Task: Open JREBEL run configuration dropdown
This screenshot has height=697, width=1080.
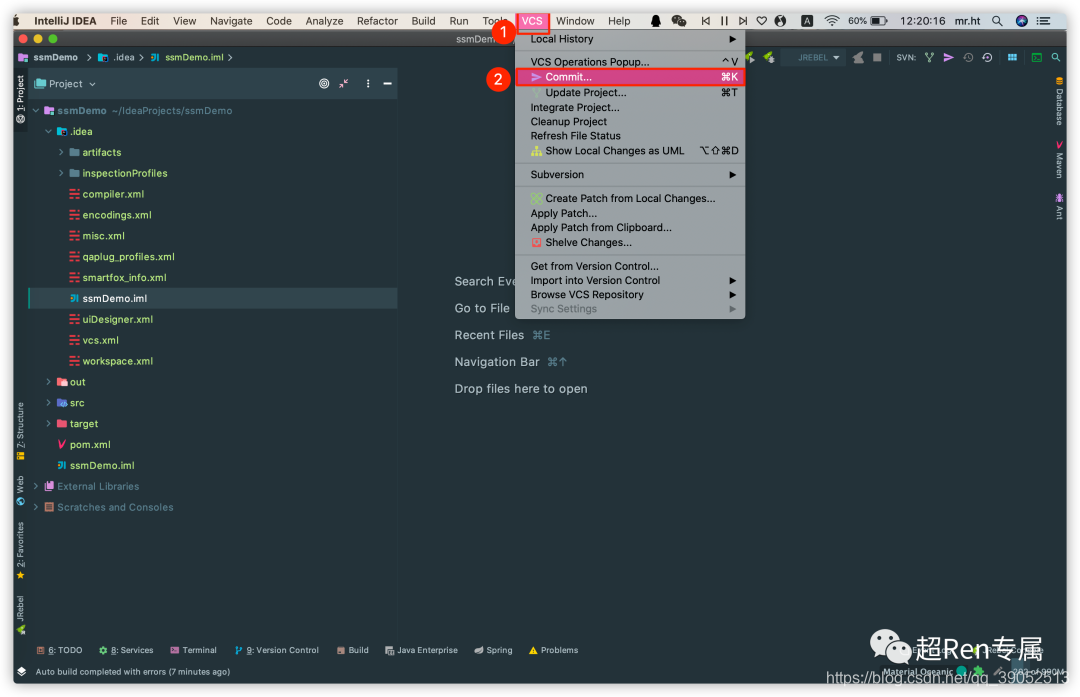Action: [818, 58]
